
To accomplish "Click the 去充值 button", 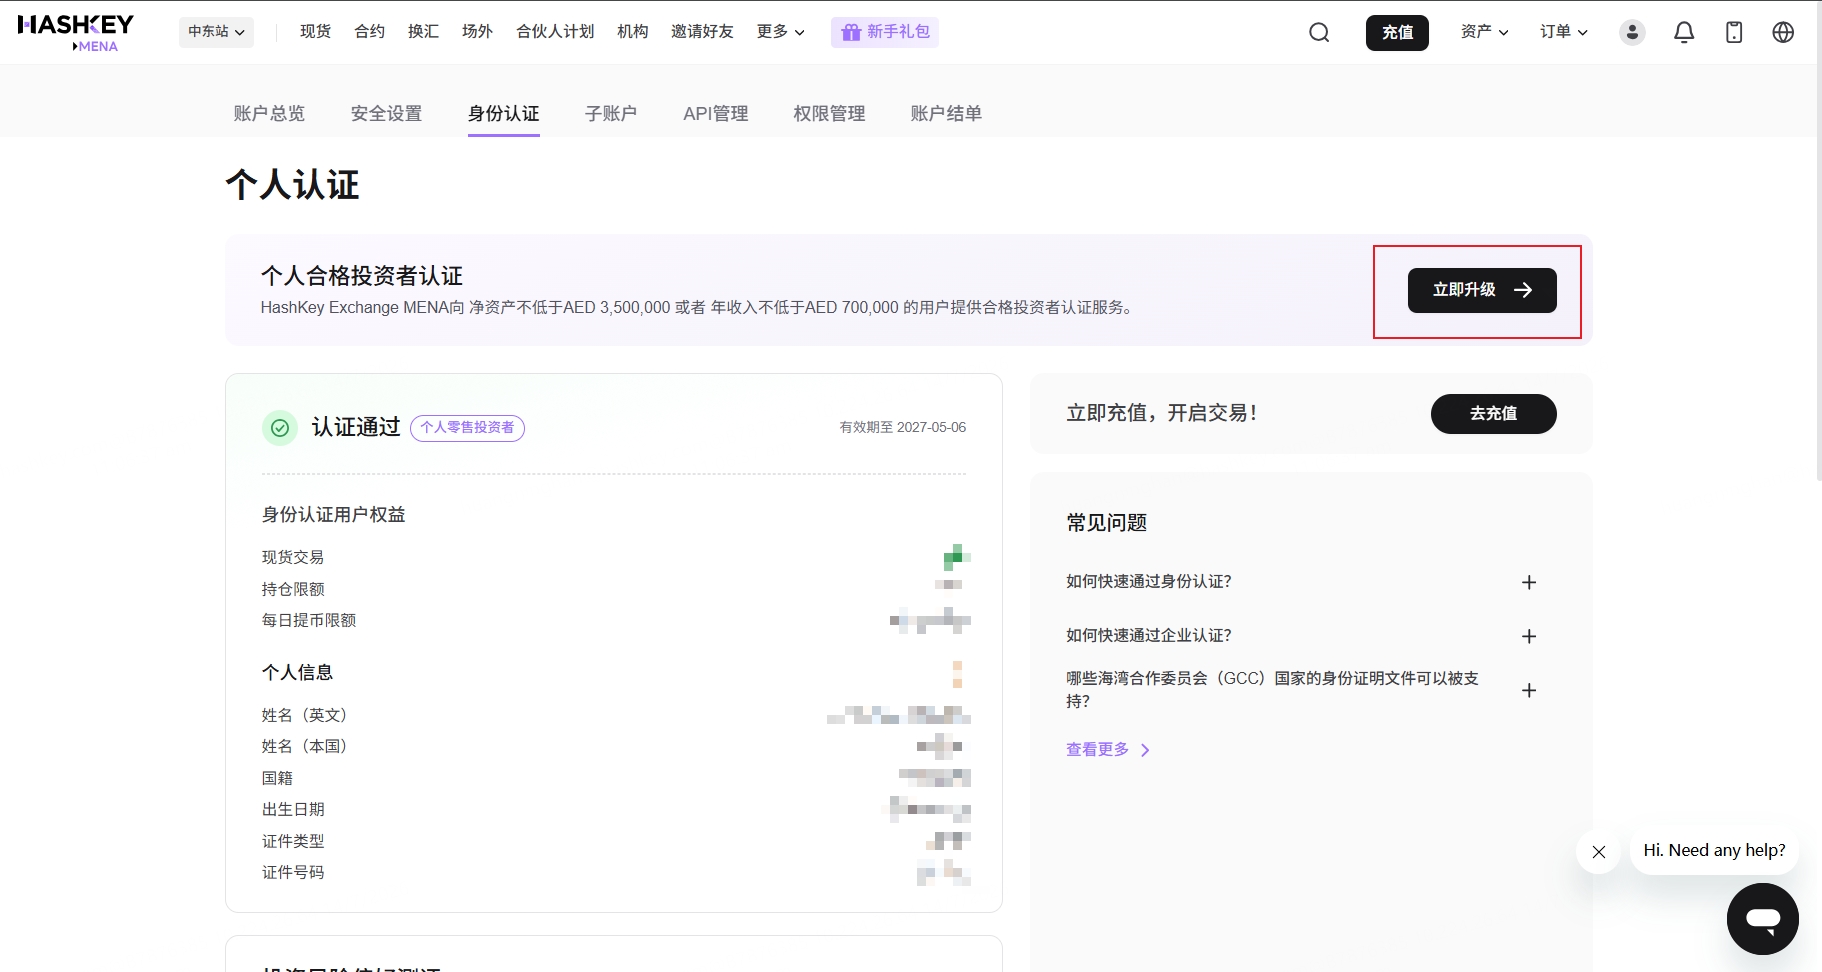I will pos(1494,414).
